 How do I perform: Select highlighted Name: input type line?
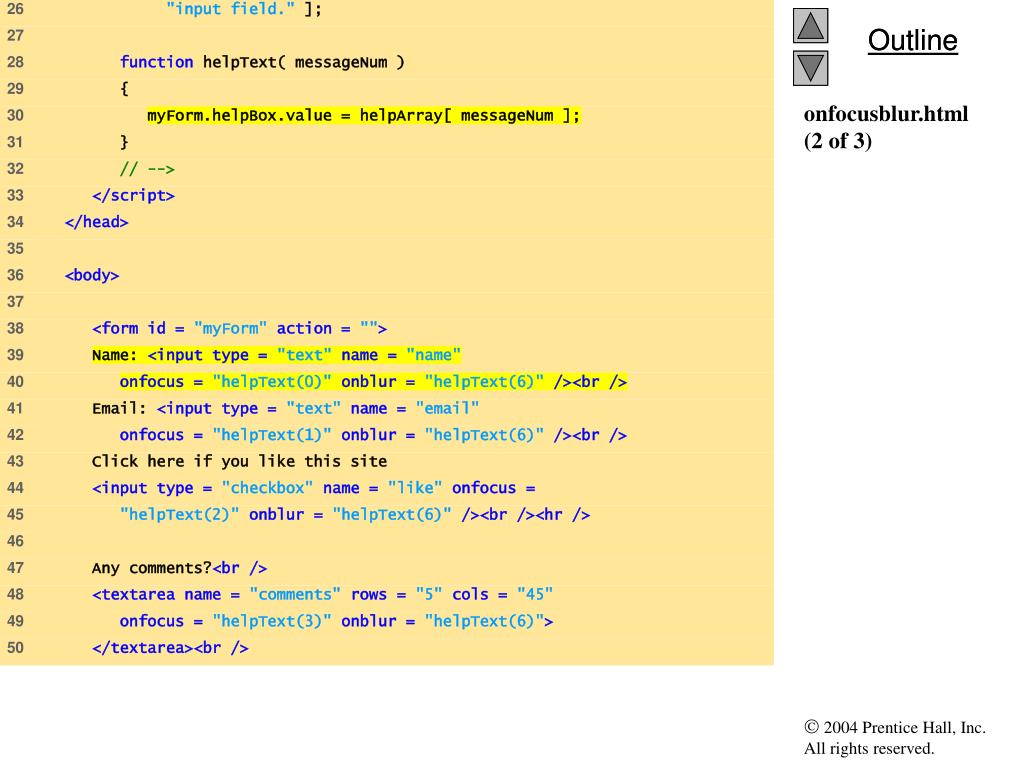(x=276, y=355)
